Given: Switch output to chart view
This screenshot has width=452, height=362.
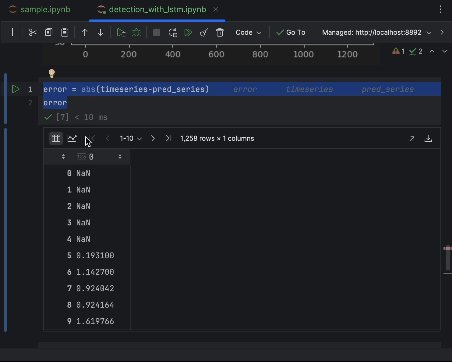Looking at the screenshot, I should [72, 138].
